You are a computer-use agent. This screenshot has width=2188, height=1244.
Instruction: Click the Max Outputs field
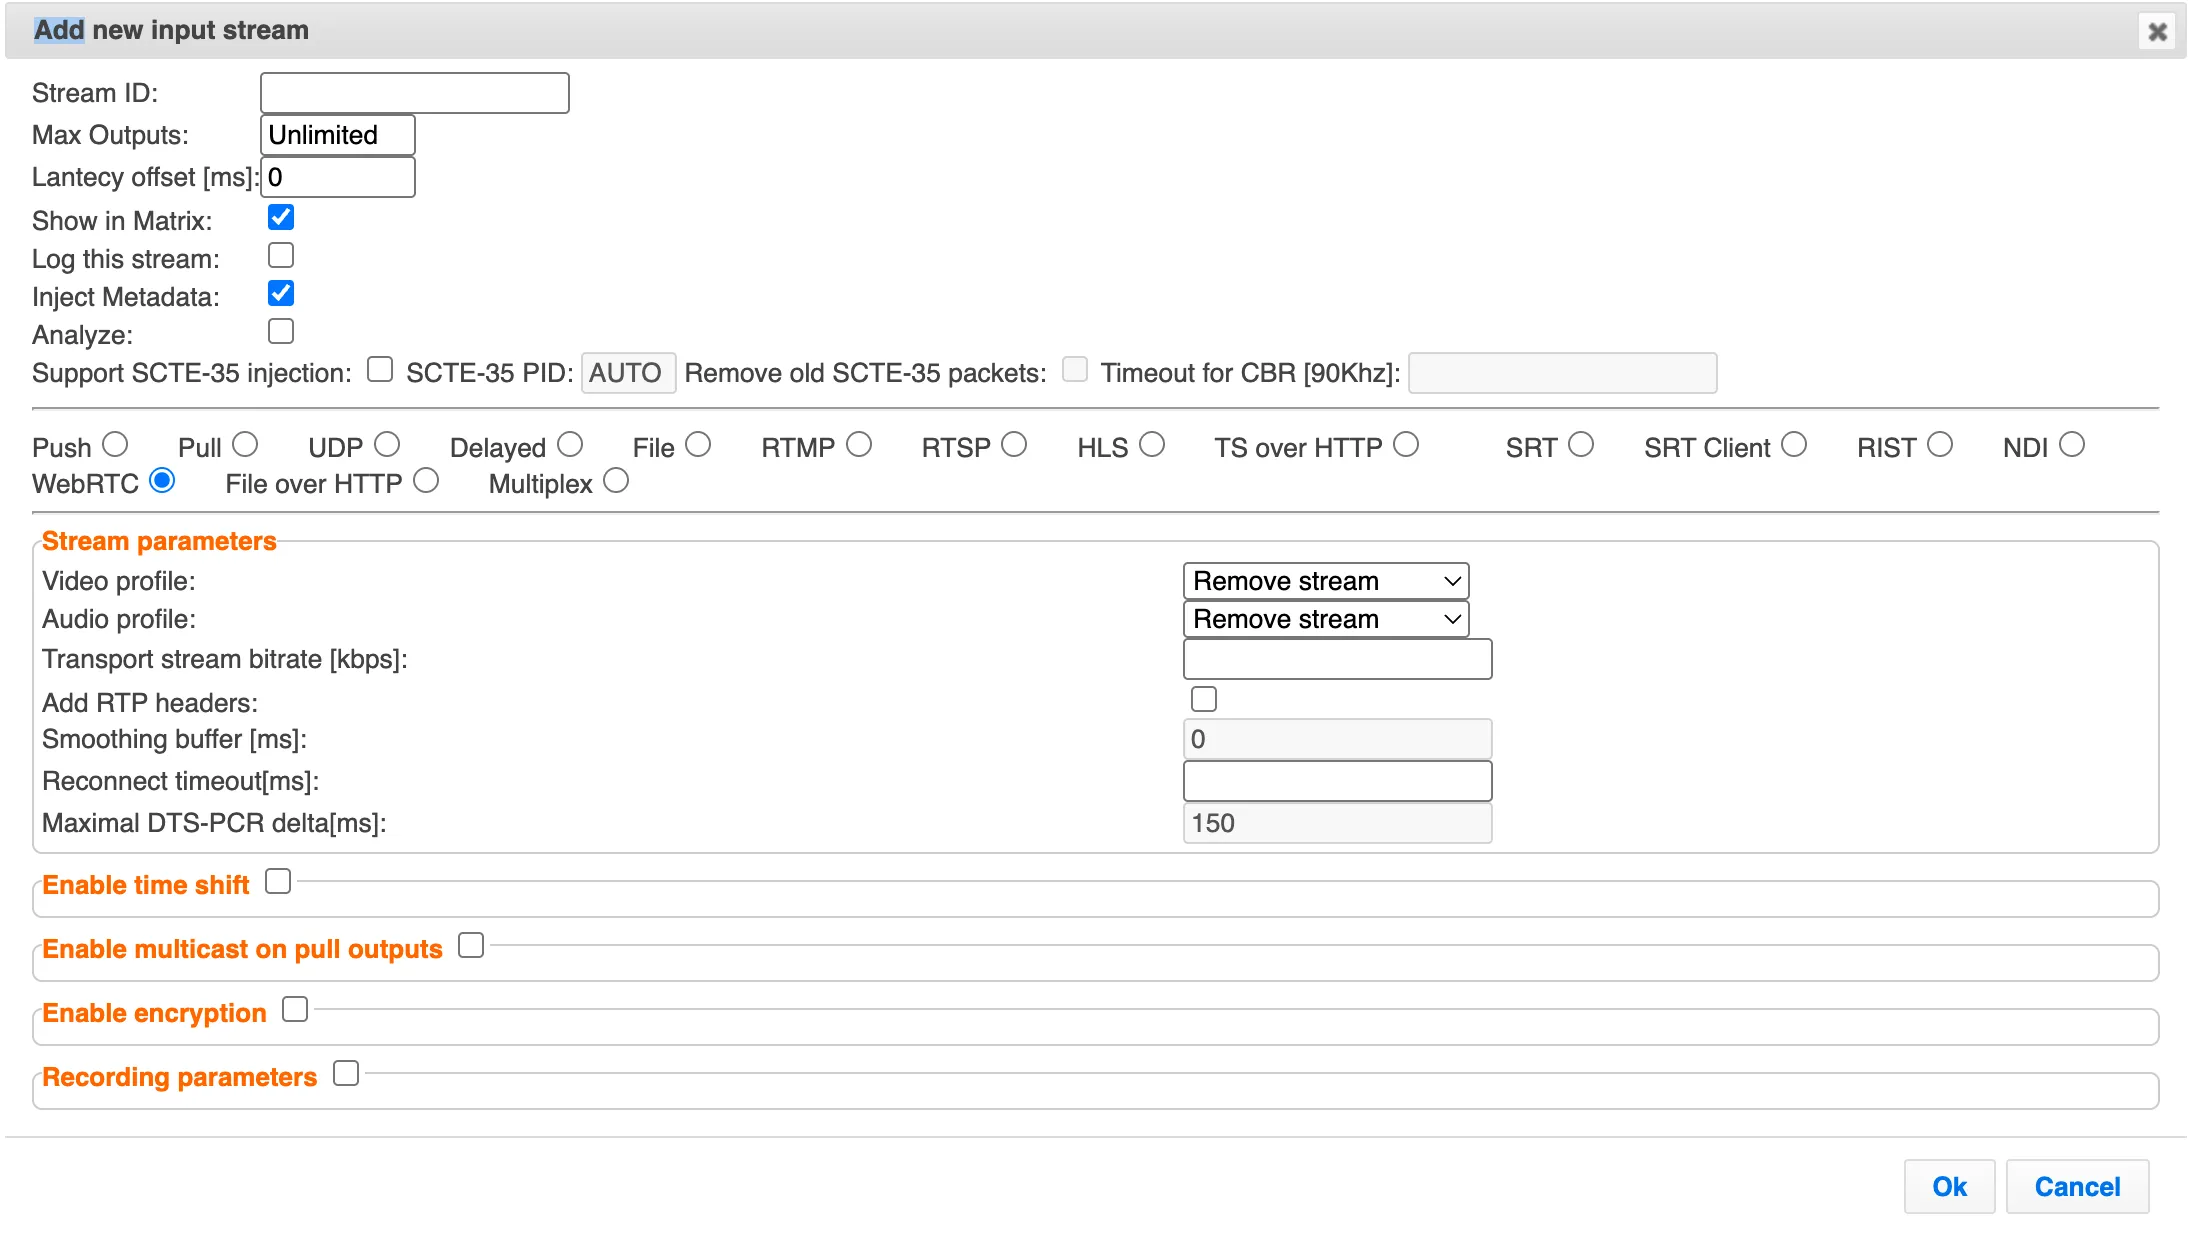click(x=338, y=135)
